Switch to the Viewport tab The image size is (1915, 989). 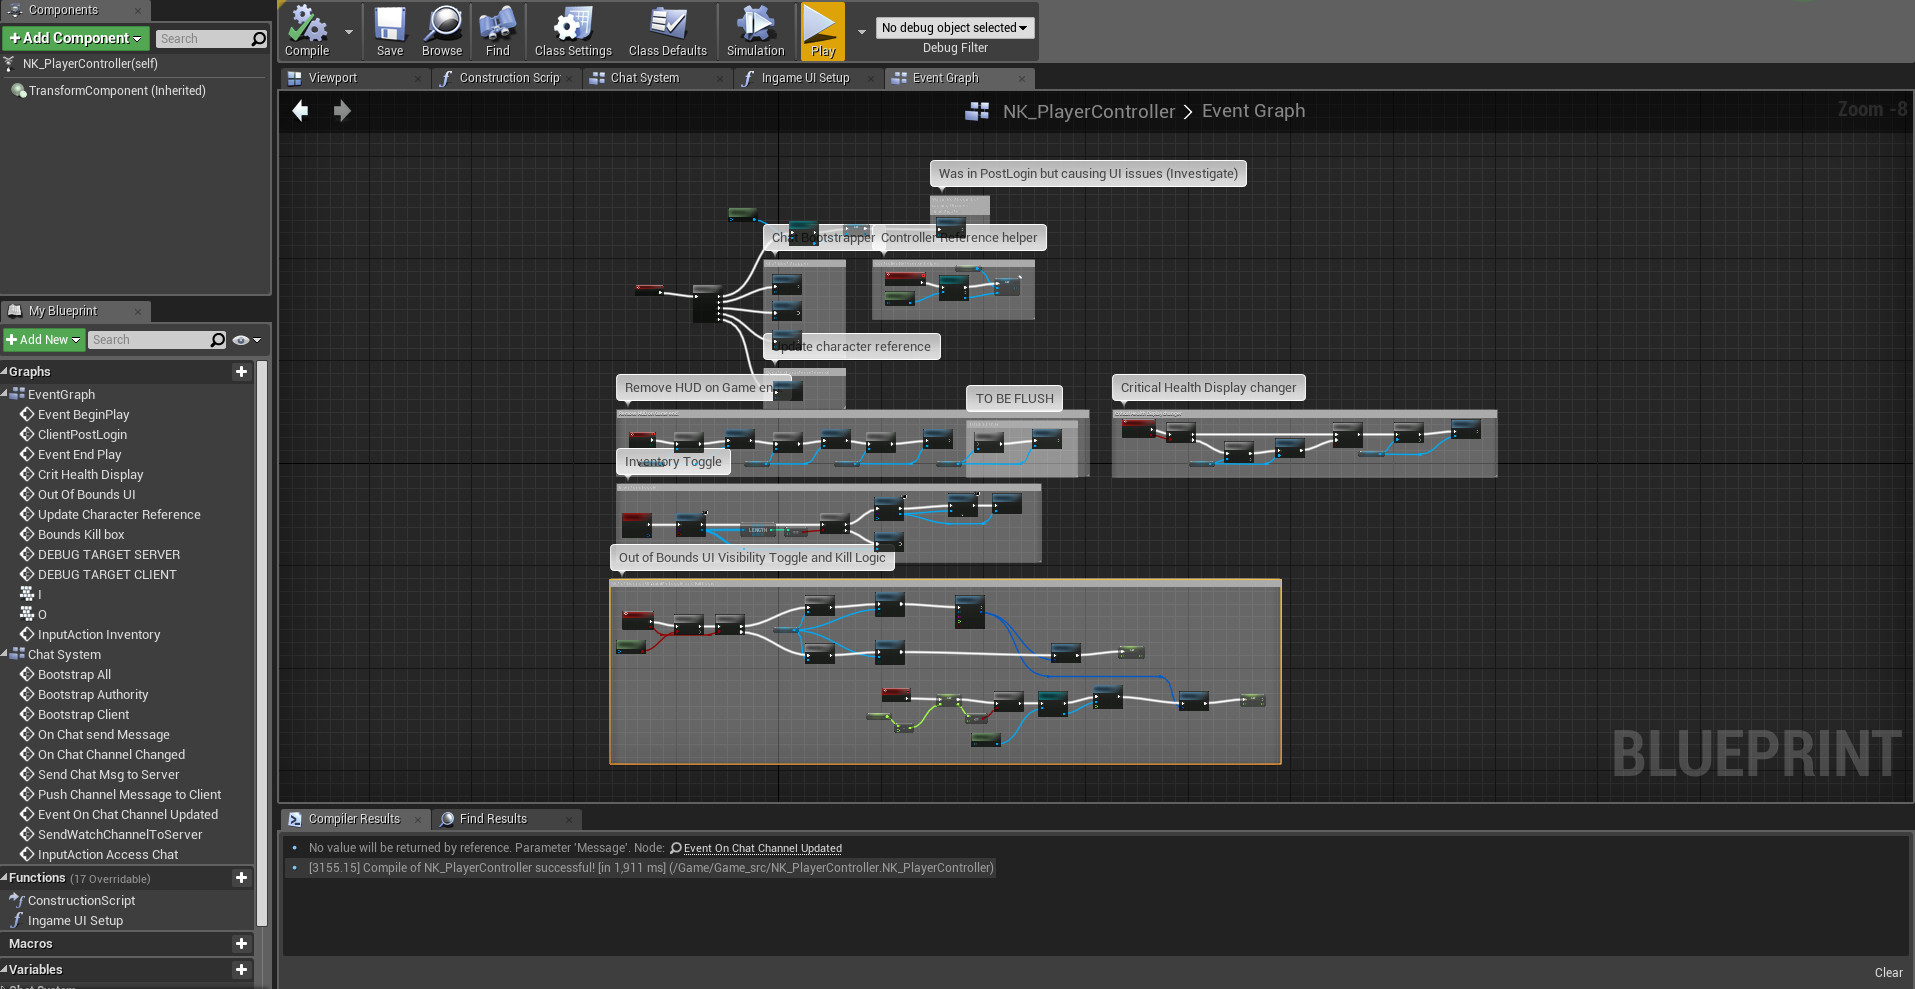tap(333, 77)
